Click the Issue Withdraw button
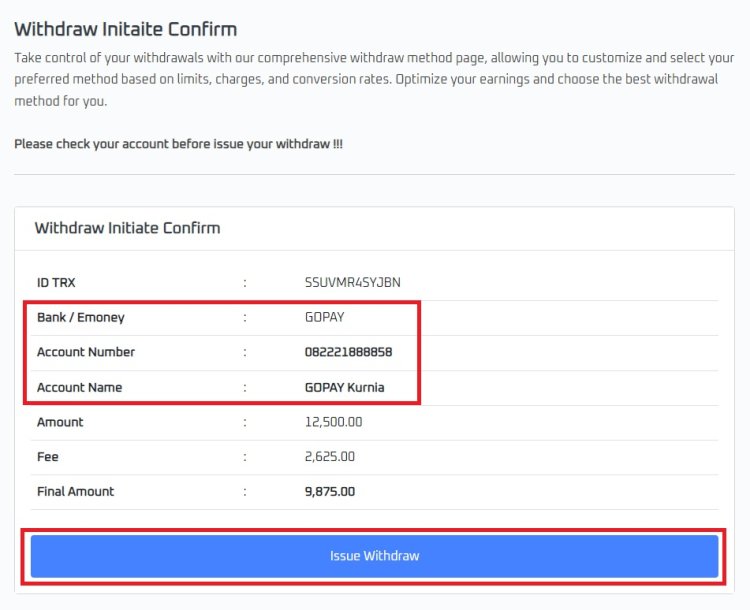750x610 pixels. (374, 556)
